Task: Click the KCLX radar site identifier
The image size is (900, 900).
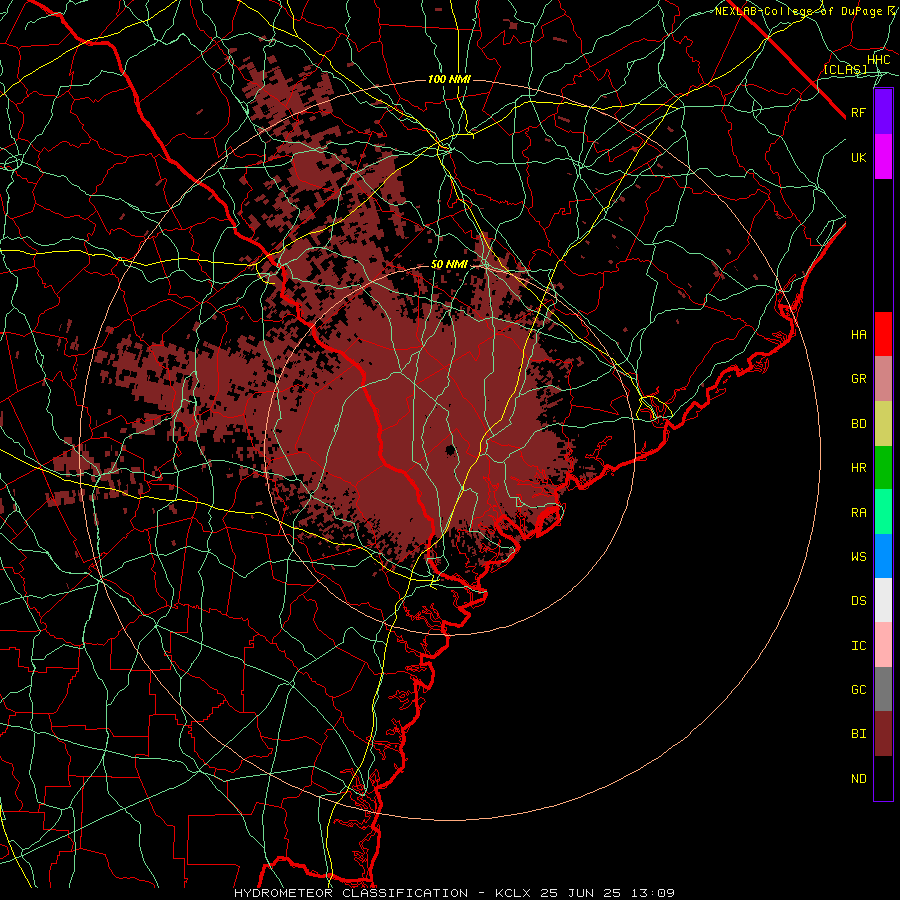Action: [x=513, y=893]
